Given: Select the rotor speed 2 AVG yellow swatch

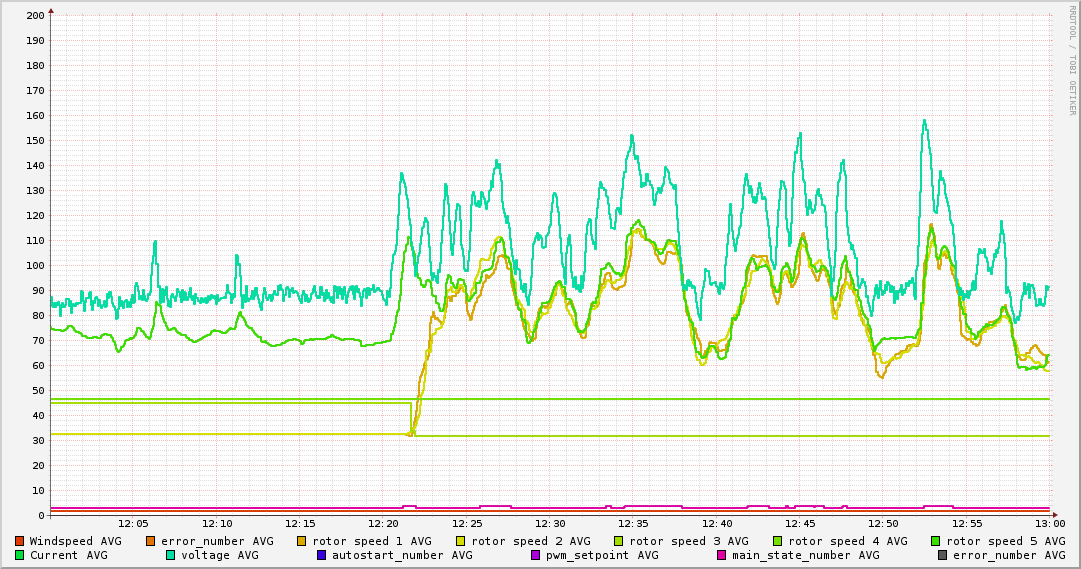Looking at the screenshot, I should 461,541.
